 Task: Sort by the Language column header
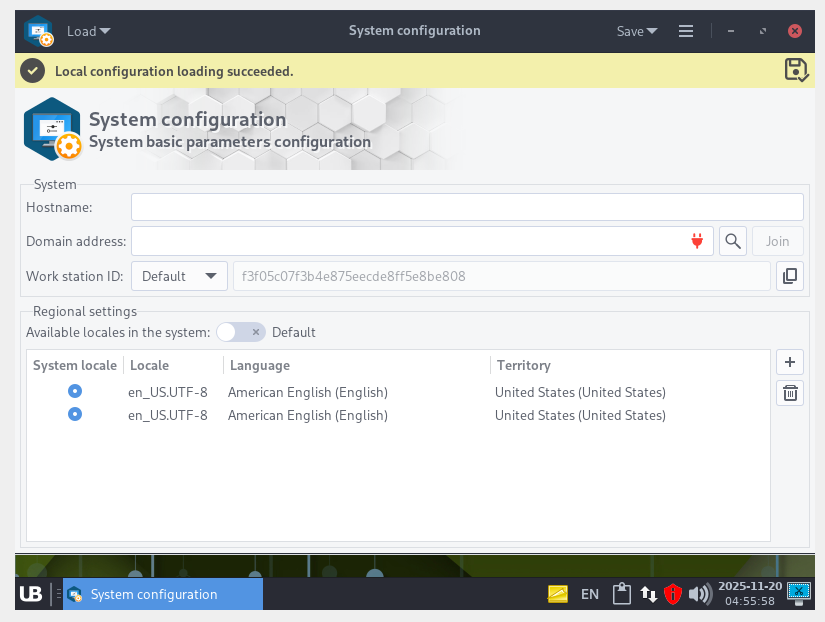(260, 365)
